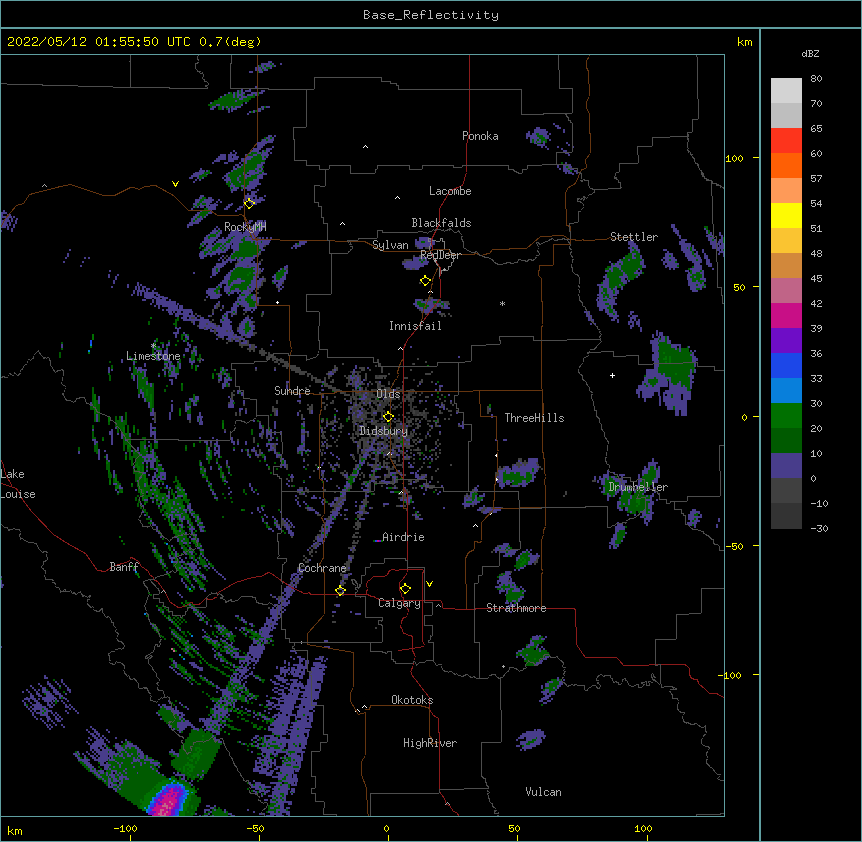
Task: Click the Lacombe city label
Action: click(450, 191)
